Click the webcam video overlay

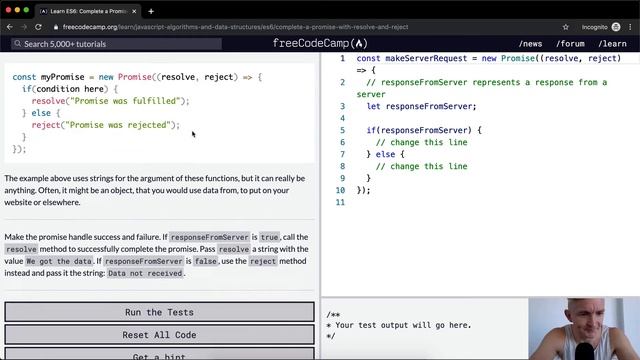tap(584, 329)
